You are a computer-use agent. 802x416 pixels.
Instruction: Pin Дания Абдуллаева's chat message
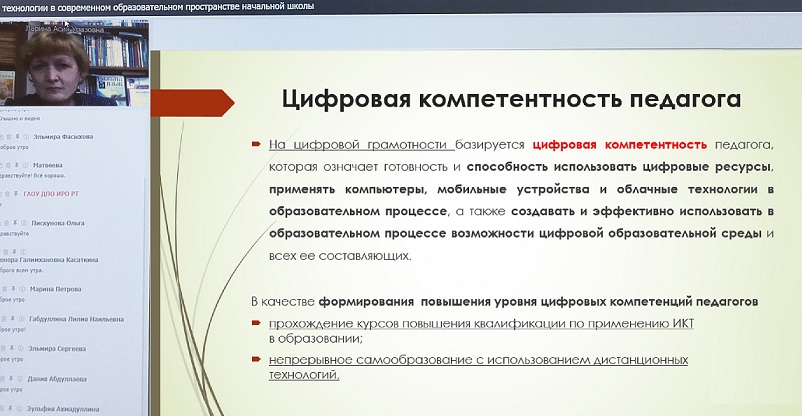11,379
